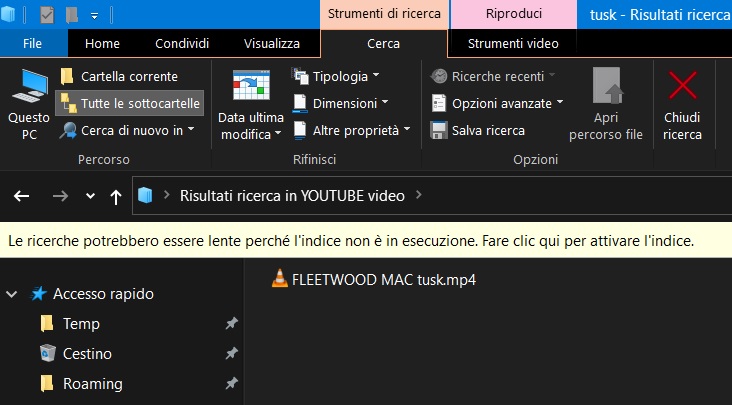
Task: Click the Strumenti di ricerca contextual header
Action: click(x=384, y=14)
